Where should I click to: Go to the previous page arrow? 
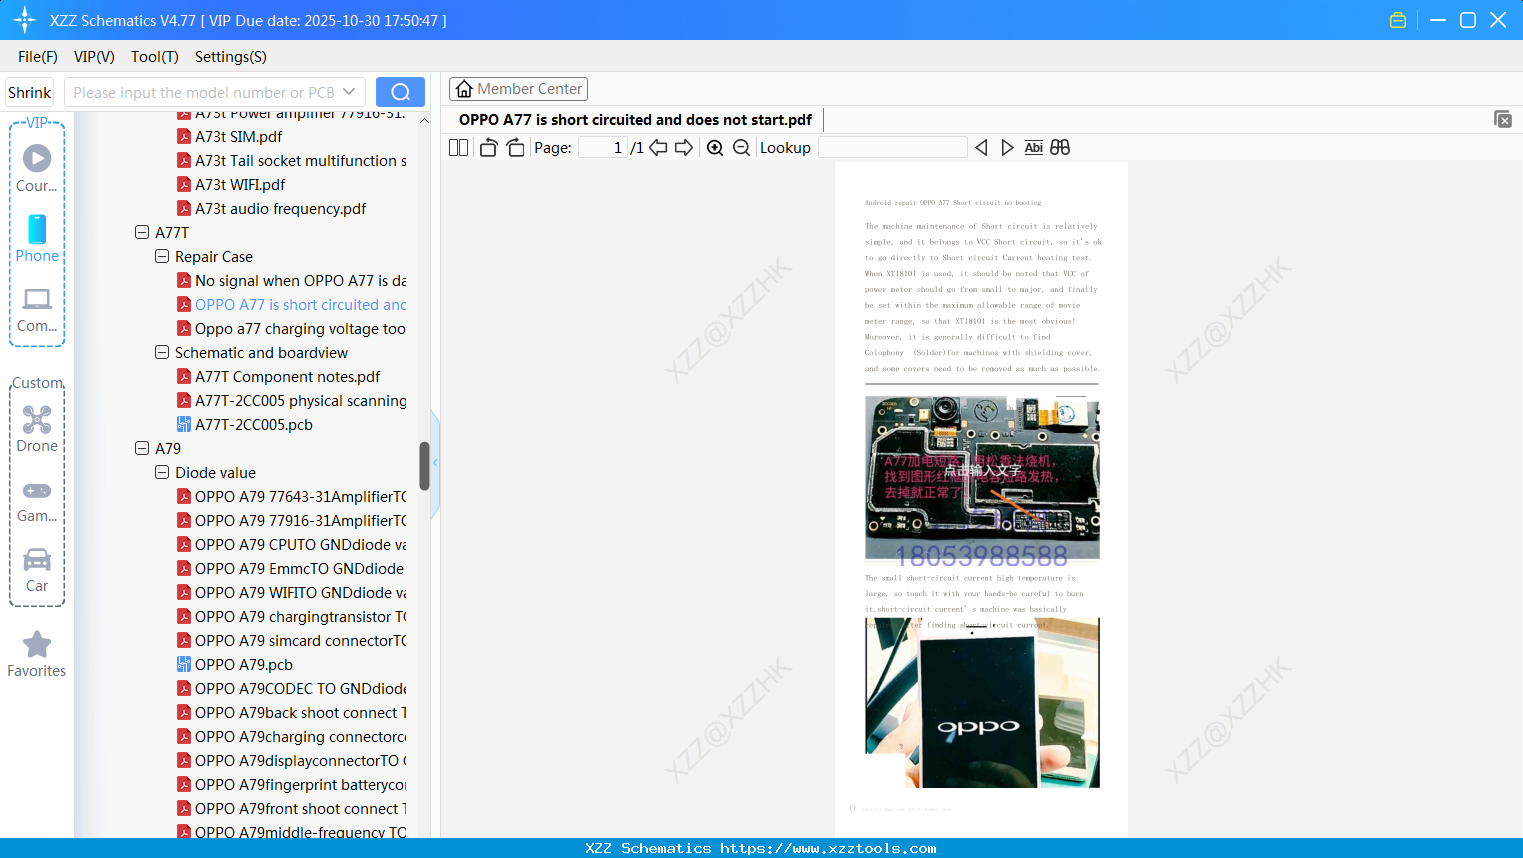pos(658,148)
